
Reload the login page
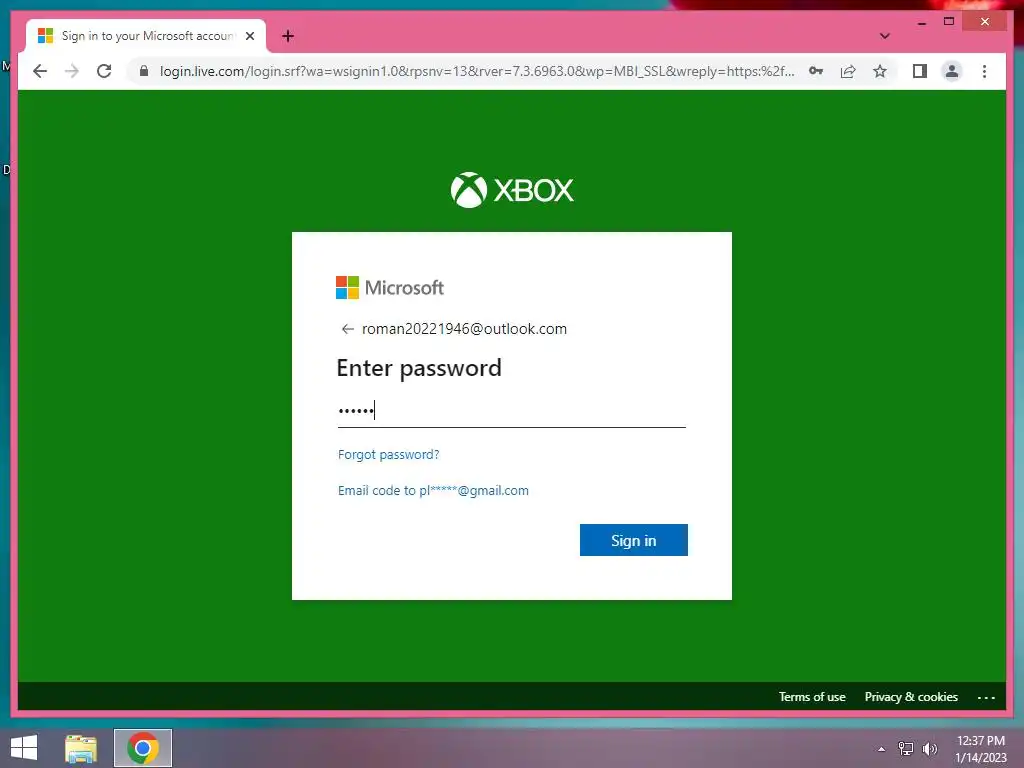coord(104,71)
